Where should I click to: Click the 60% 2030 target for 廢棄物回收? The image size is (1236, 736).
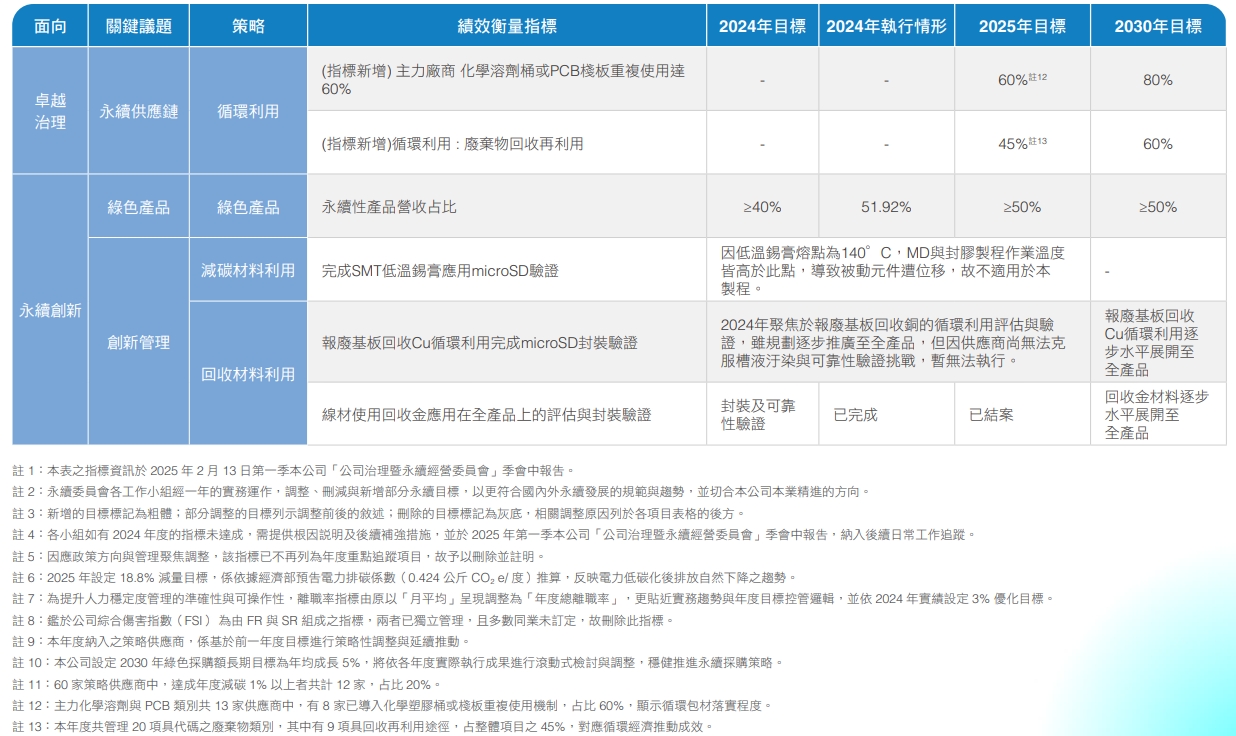tap(1158, 143)
